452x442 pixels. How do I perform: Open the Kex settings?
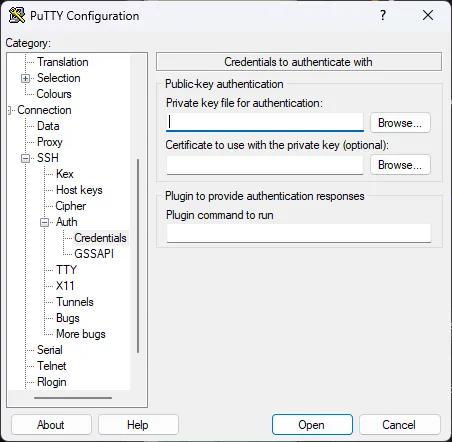tap(65, 174)
